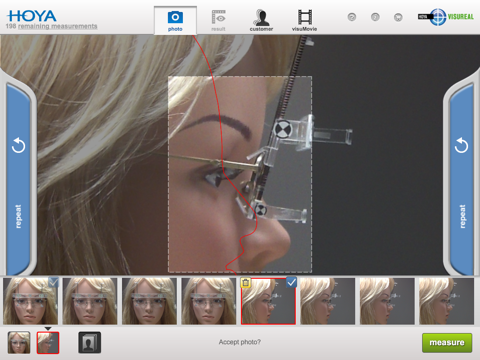Toggle checkmark on the red-bordered side photo

291,283
